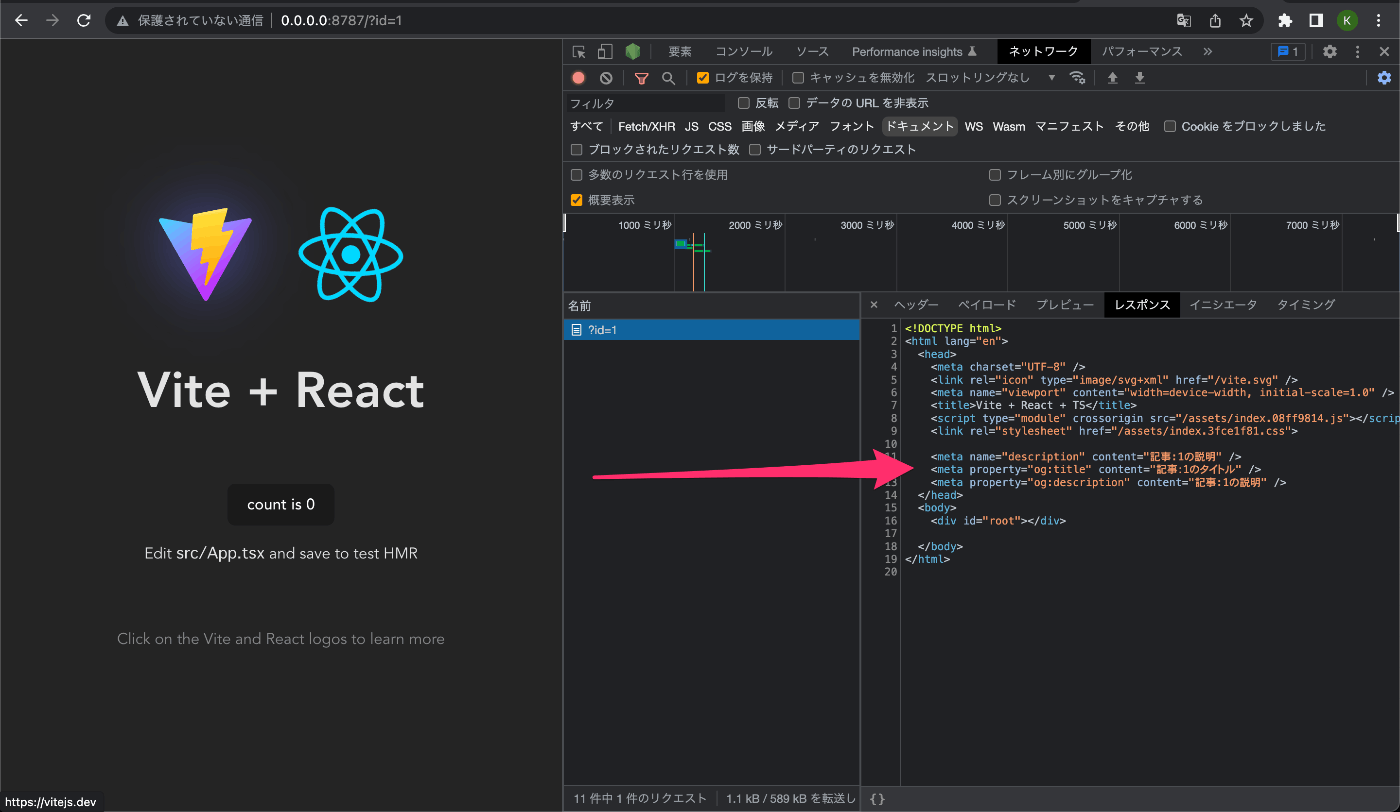Close DevTools with the X icon
Image resolution: width=1400 pixels, height=812 pixels.
pyautogui.click(x=1384, y=52)
